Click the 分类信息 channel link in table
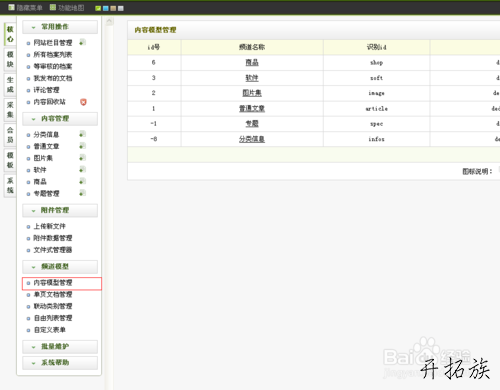500x390 pixels. click(252, 139)
